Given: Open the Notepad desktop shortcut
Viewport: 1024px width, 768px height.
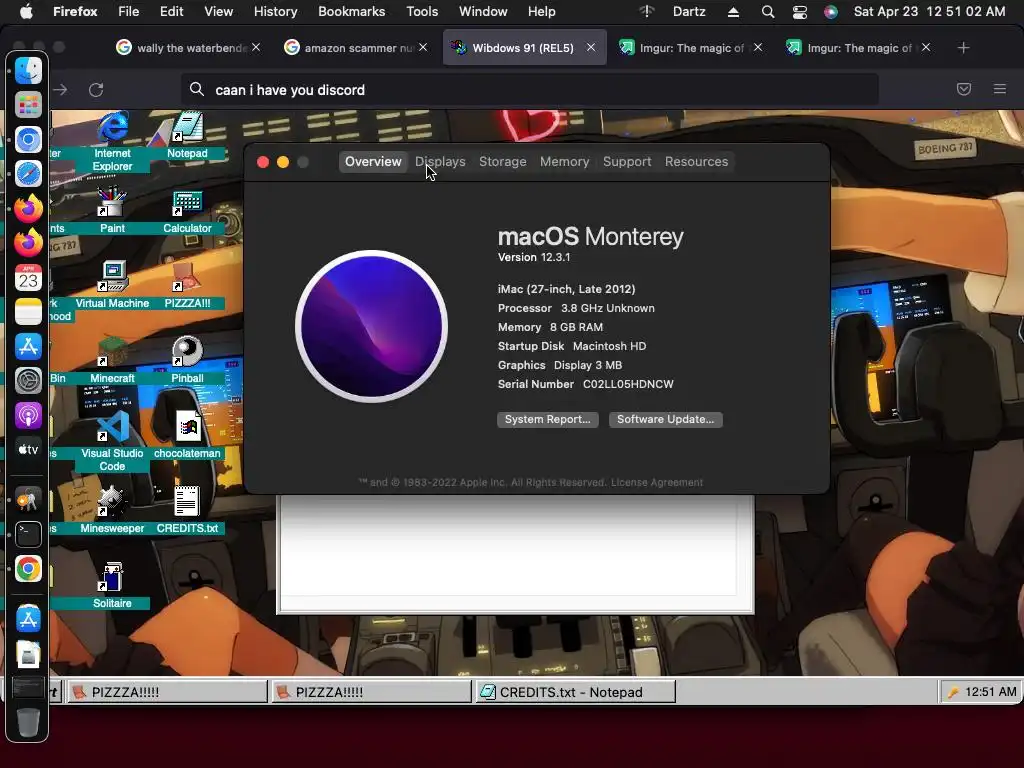Looking at the screenshot, I should click(x=187, y=135).
